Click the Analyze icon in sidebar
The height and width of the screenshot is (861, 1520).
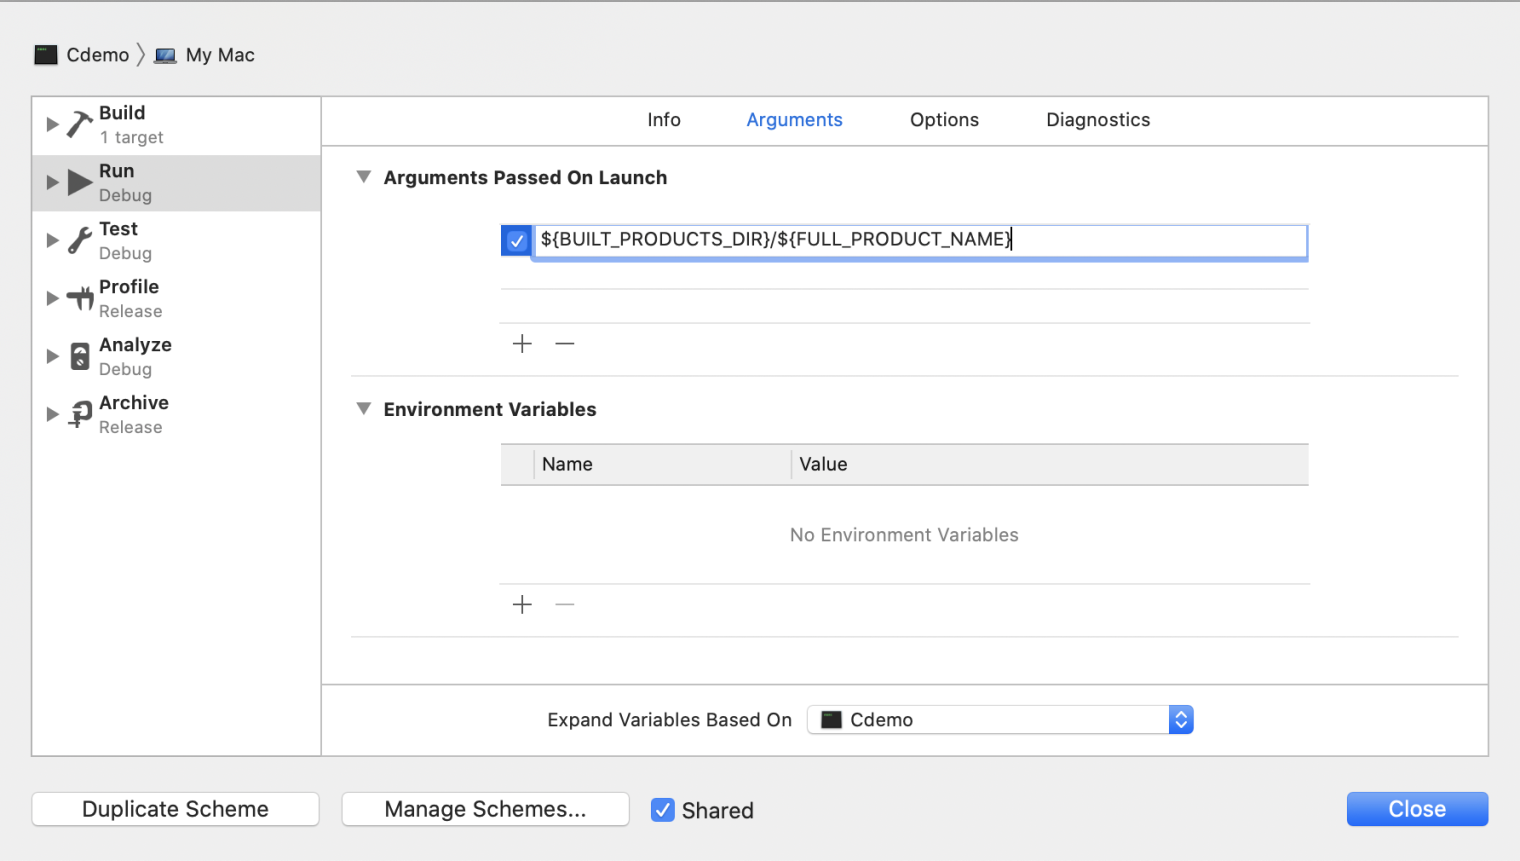tap(80, 356)
